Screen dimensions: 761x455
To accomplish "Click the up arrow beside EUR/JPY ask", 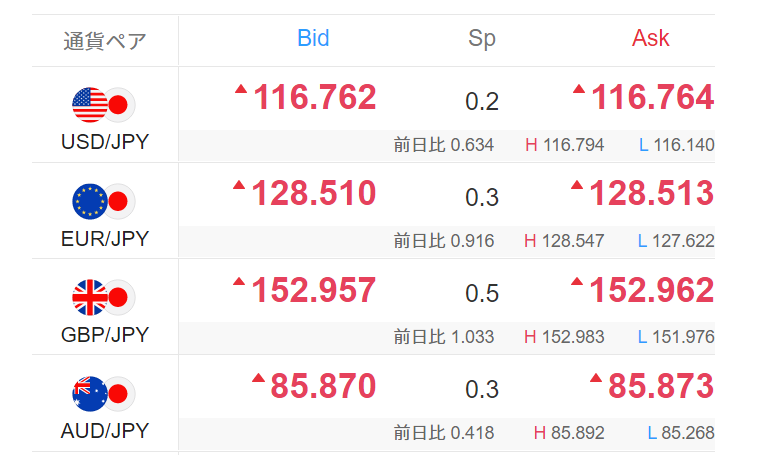I will [x=578, y=185].
